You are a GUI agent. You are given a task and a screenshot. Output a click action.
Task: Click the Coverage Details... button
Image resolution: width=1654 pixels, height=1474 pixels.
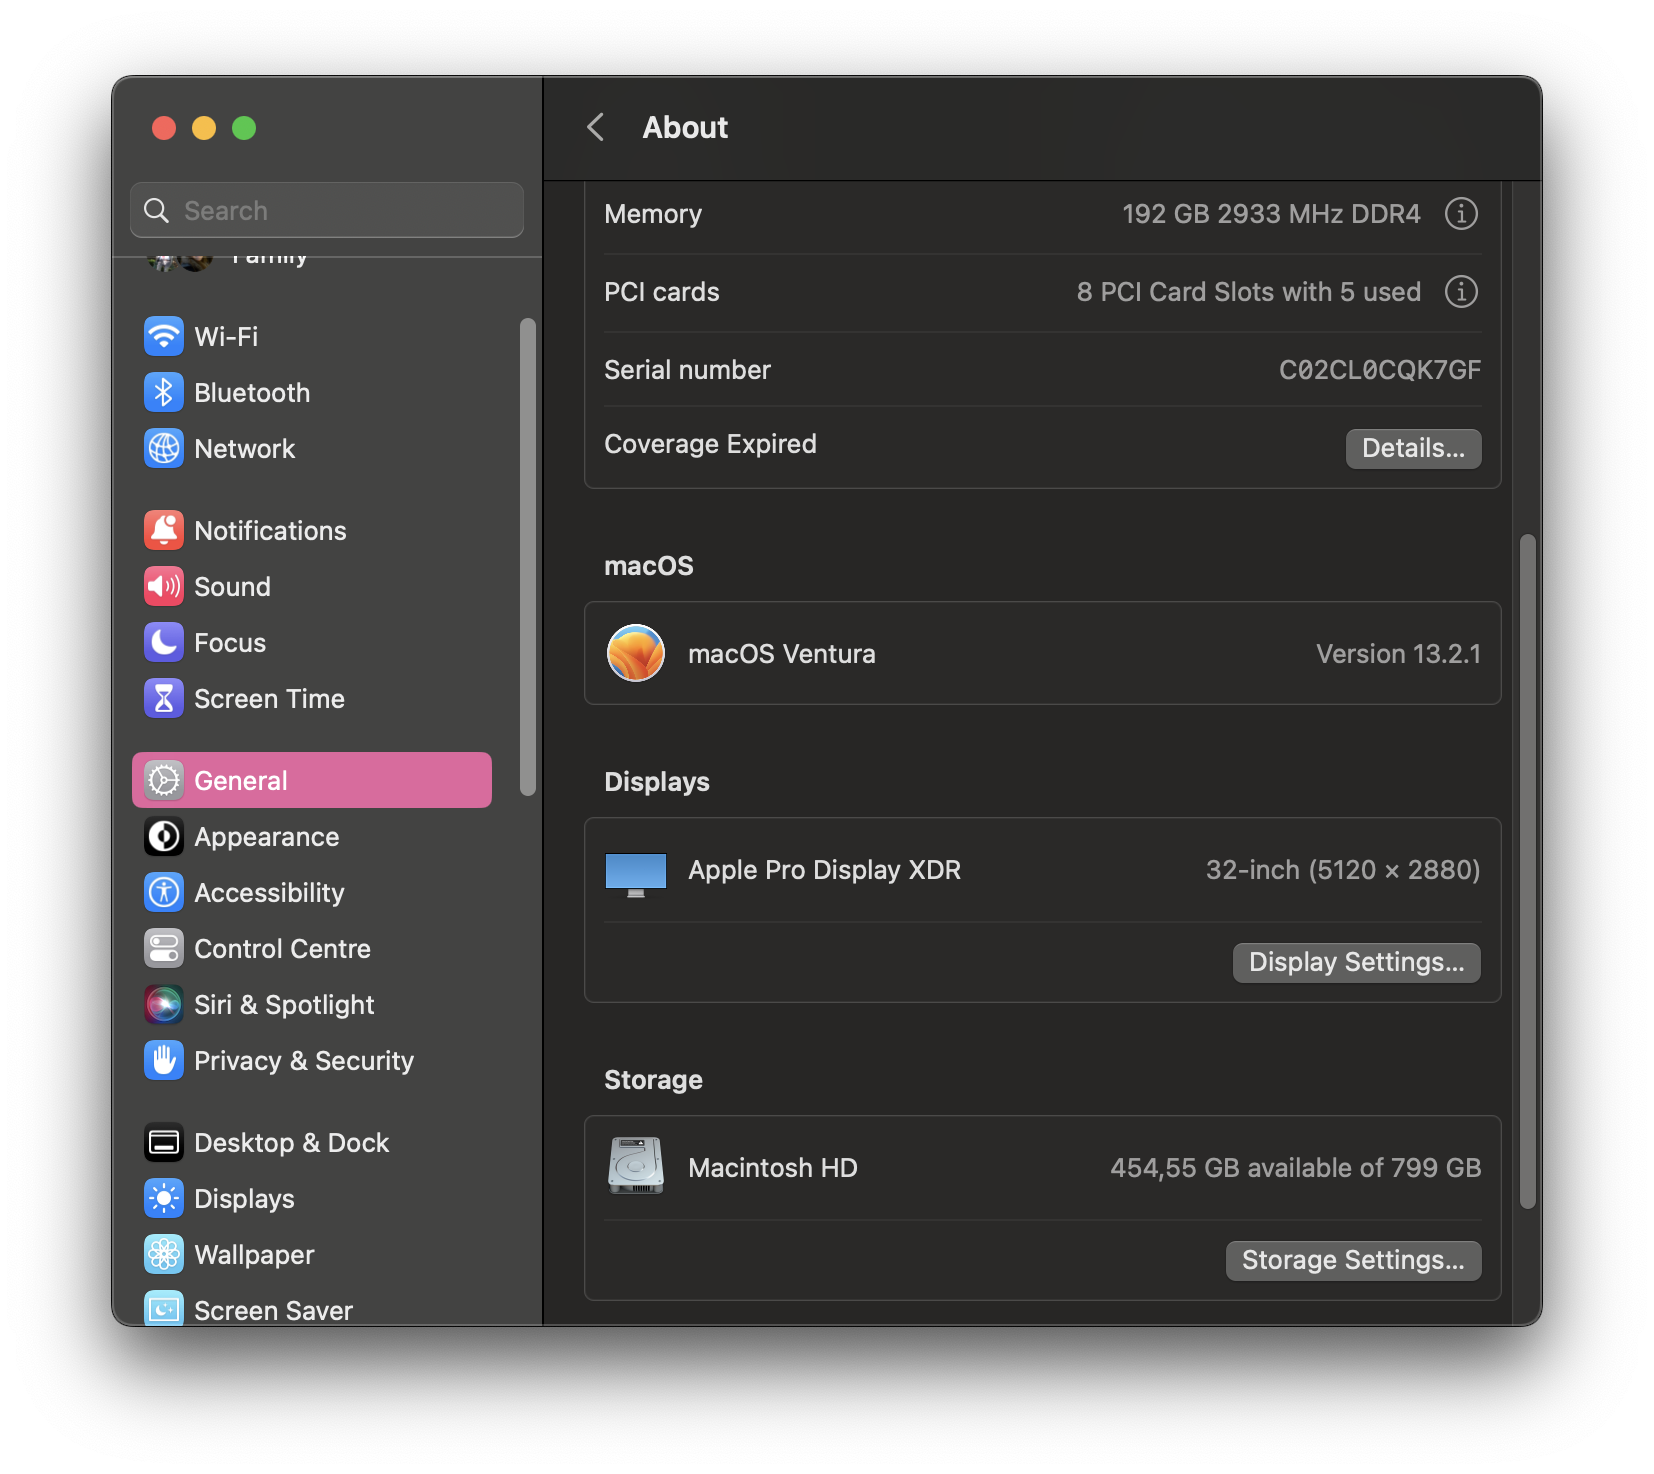click(1413, 448)
